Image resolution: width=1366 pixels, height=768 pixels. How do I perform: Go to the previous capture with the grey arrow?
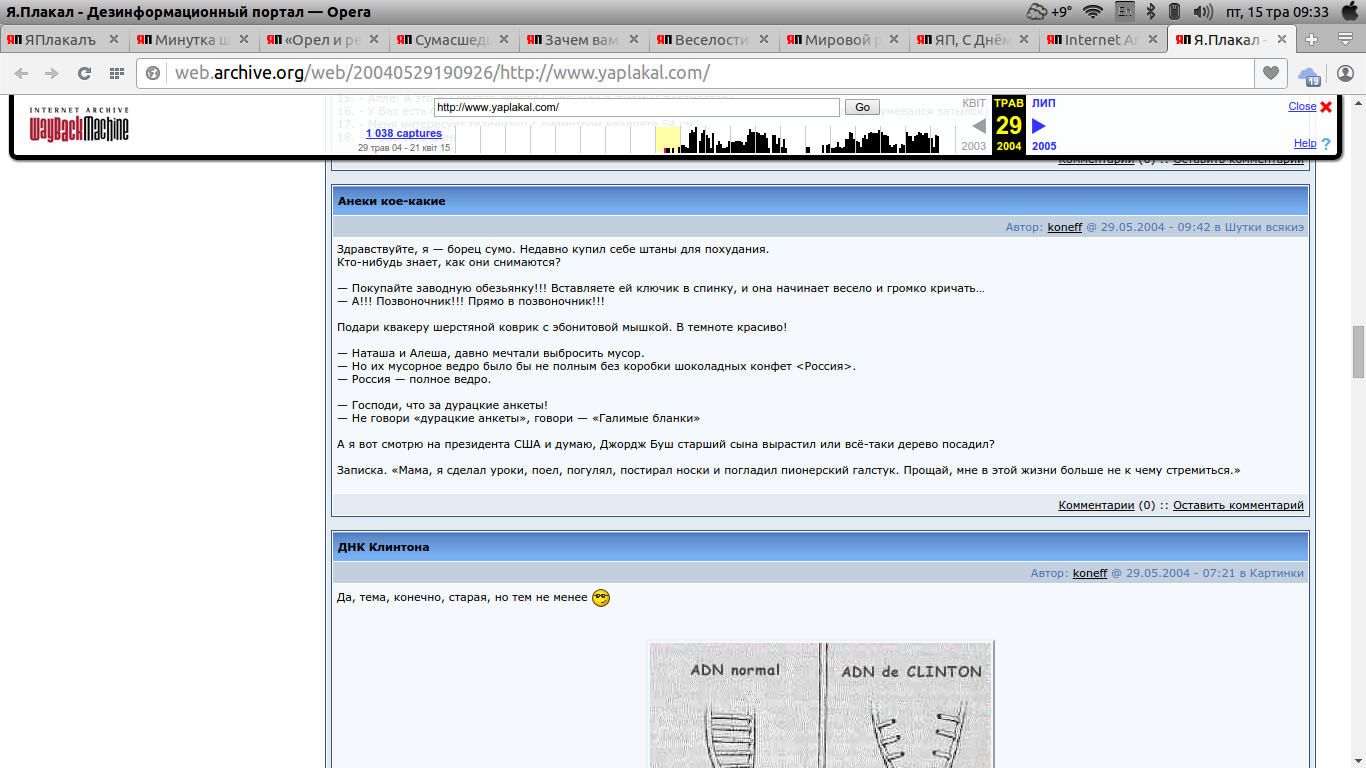(x=979, y=125)
